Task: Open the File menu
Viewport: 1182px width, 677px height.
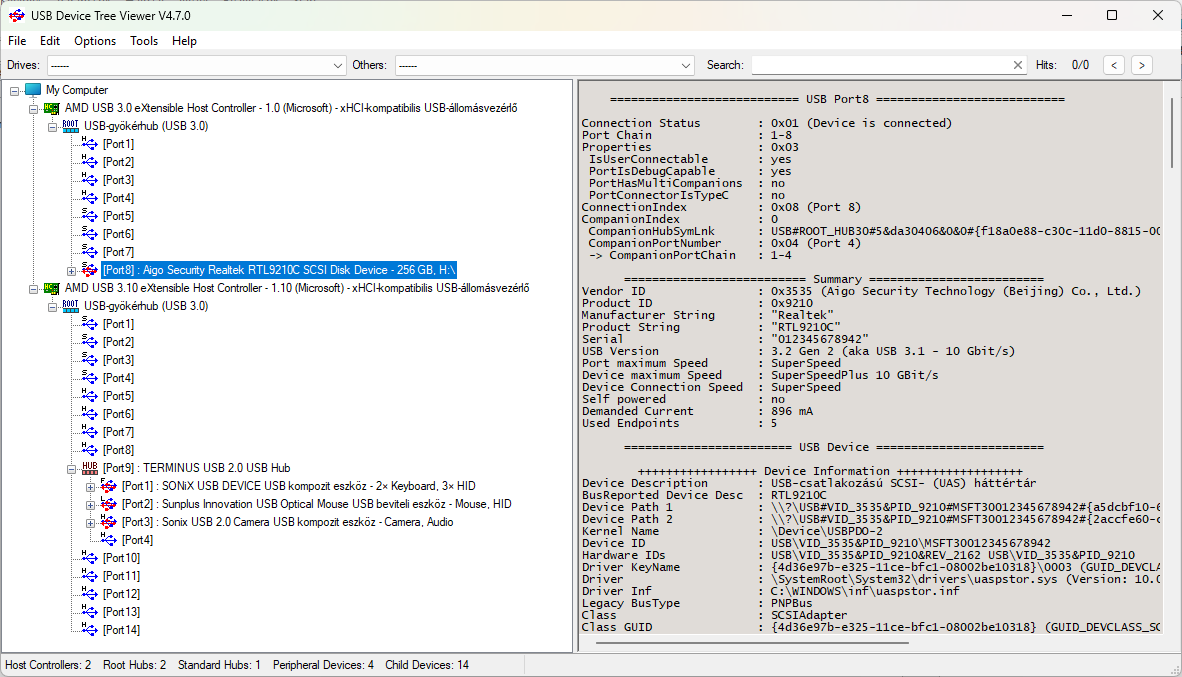Action: tap(17, 41)
